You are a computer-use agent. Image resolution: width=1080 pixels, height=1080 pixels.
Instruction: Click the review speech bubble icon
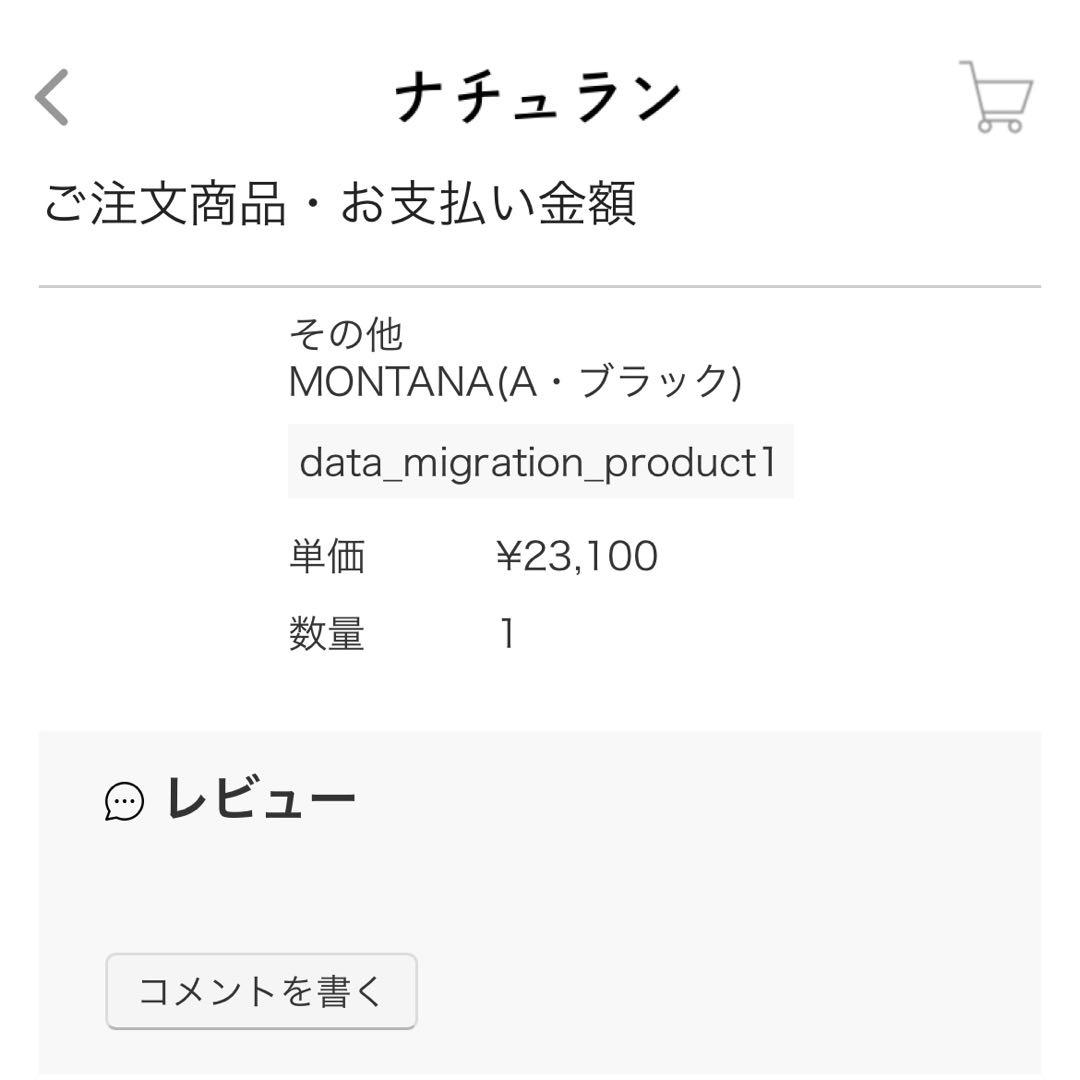click(x=123, y=802)
